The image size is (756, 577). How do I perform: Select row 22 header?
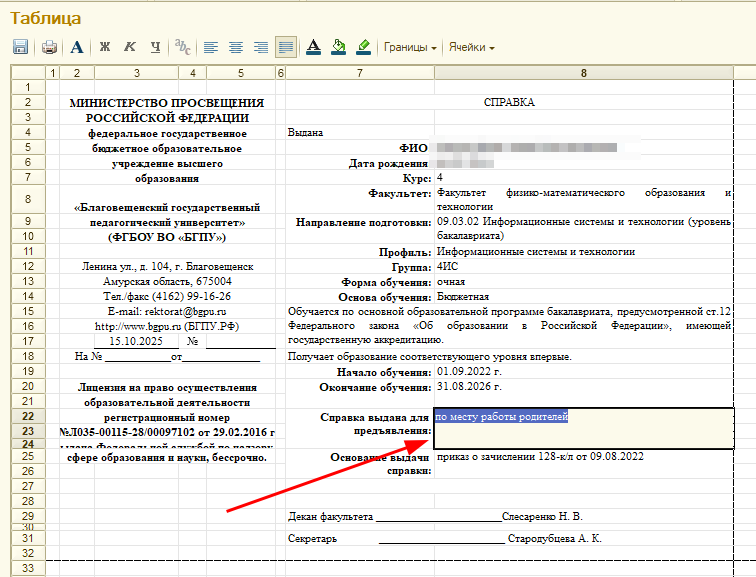27,416
